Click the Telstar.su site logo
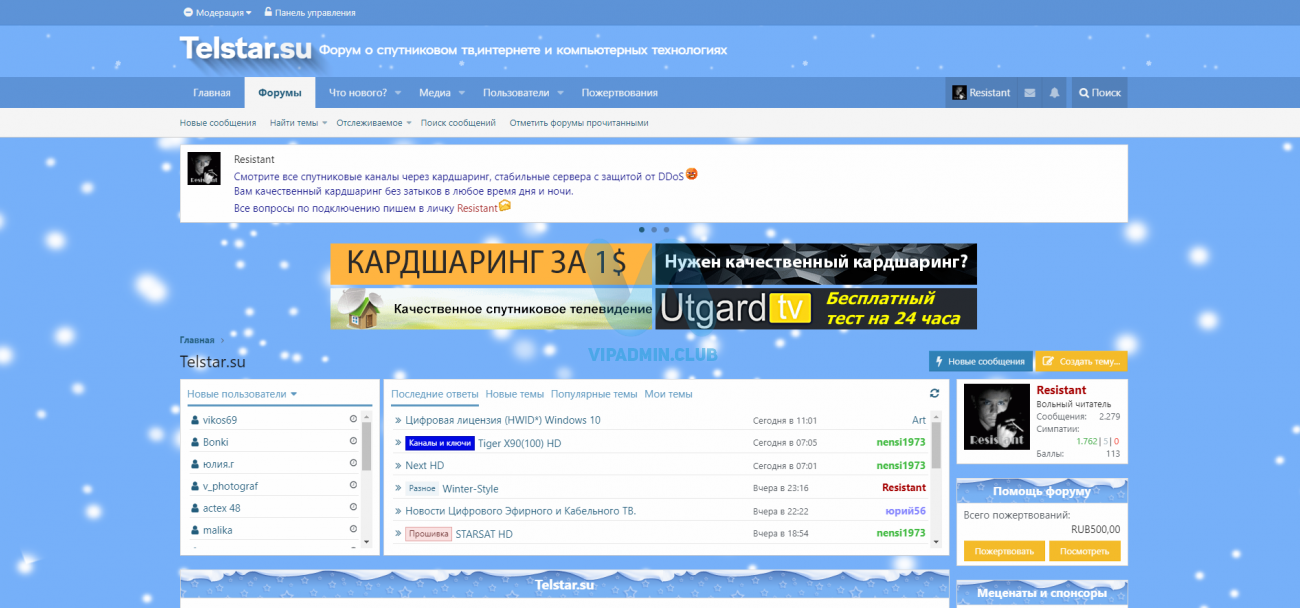Viewport: 1300px width, 608px height. (246, 48)
